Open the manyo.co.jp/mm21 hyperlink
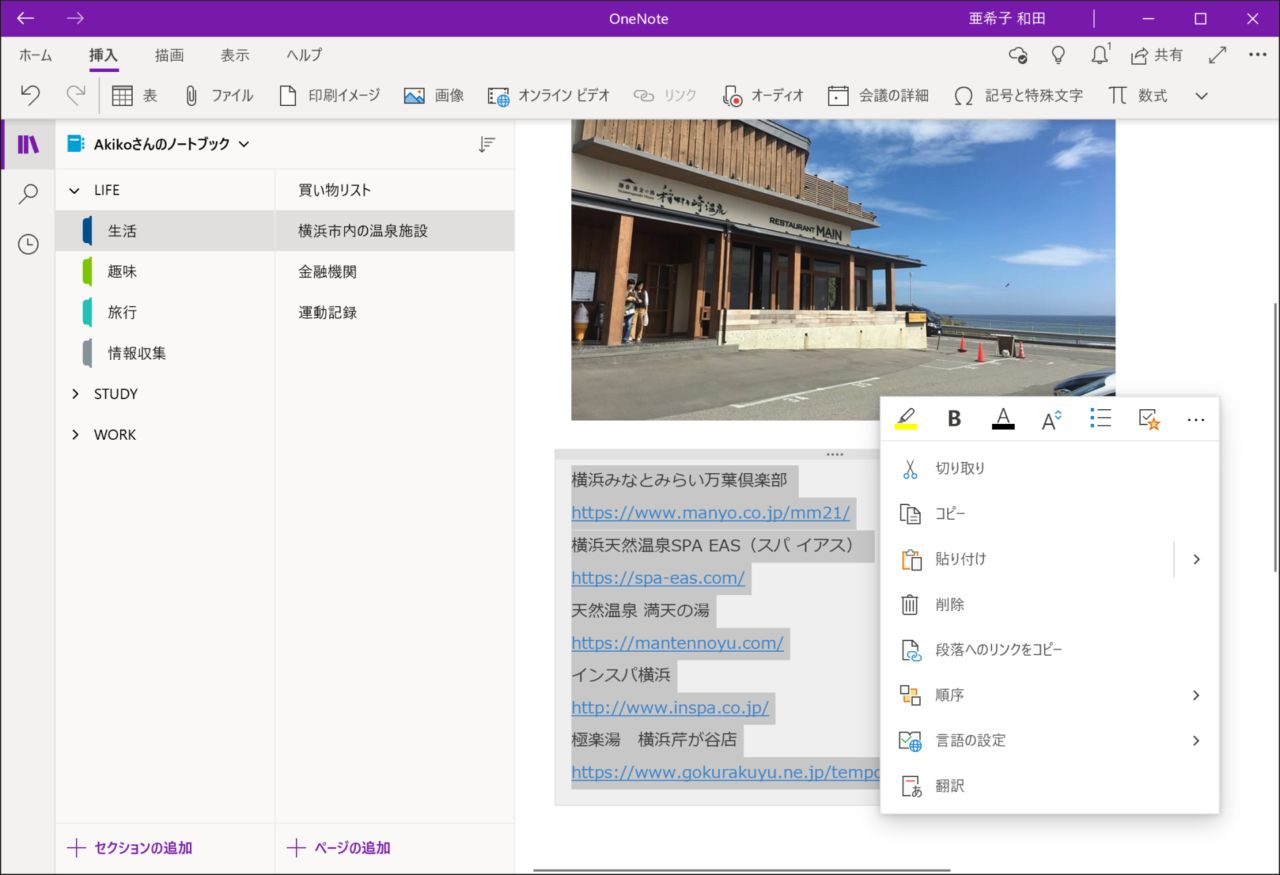 (x=710, y=513)
